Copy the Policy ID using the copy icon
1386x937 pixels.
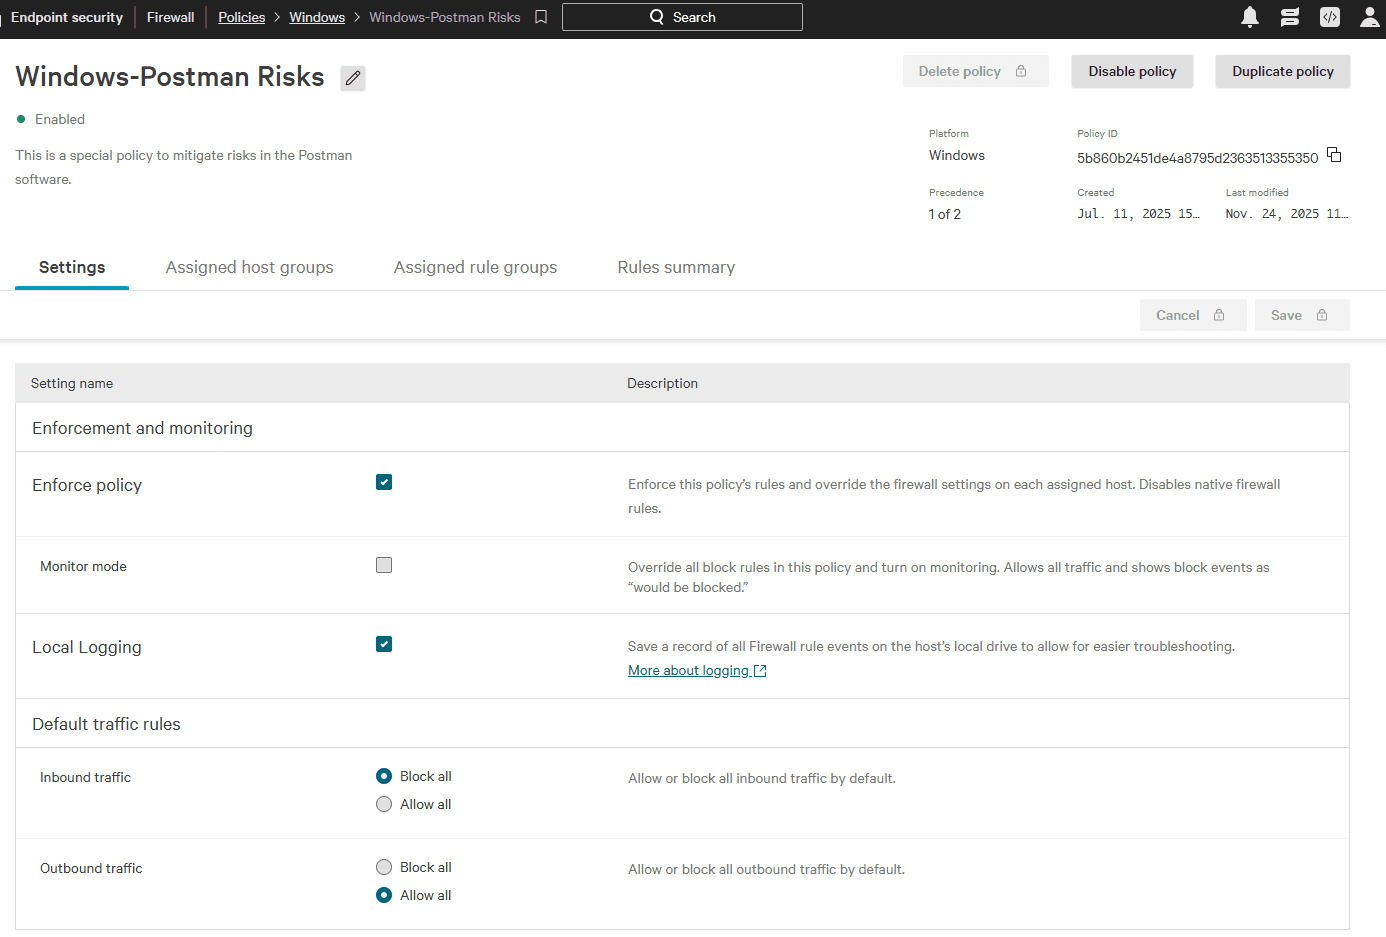(1334, 154)
